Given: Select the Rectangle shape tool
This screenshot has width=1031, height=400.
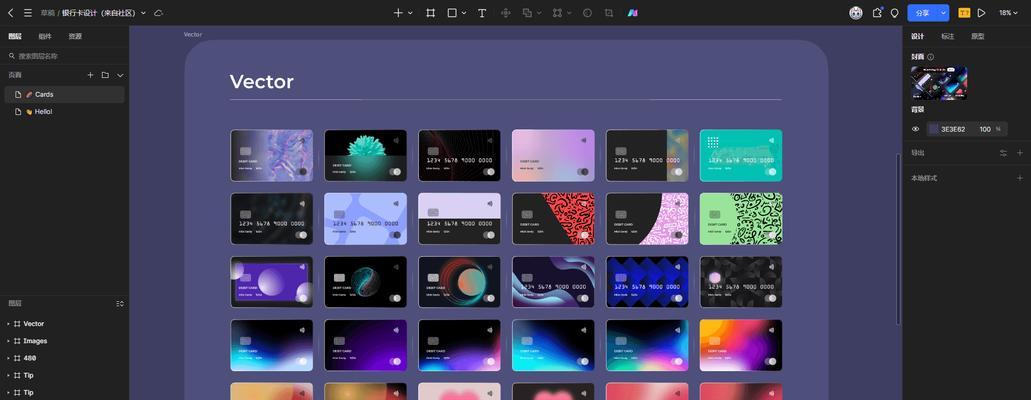Looking at the screenshot, I should (x=452, y=12).
